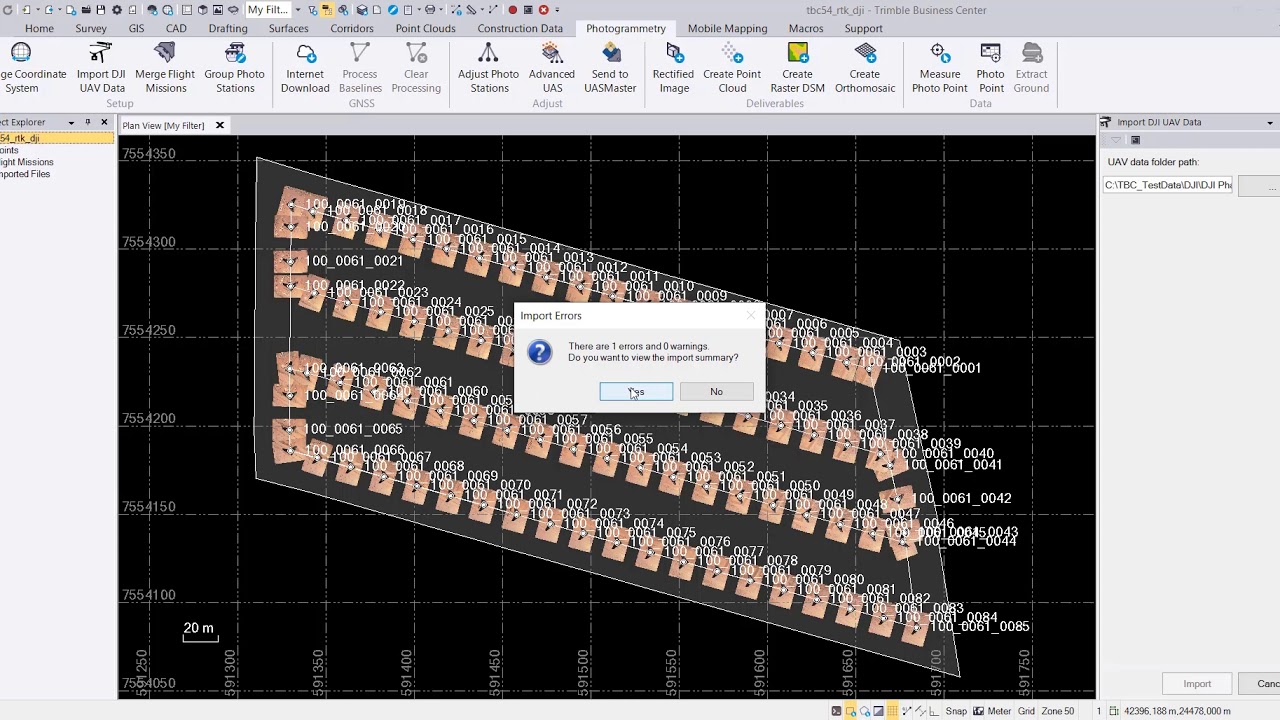Expand Project Explorer panel options arrow
This screenshot has height=720, width=1280.
71,122
